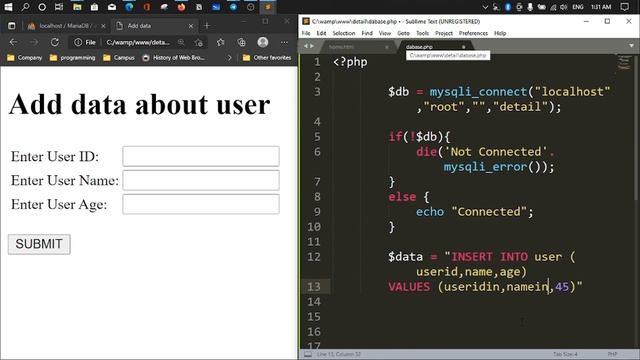Switch to the home.html editor tab

[357, 47]
